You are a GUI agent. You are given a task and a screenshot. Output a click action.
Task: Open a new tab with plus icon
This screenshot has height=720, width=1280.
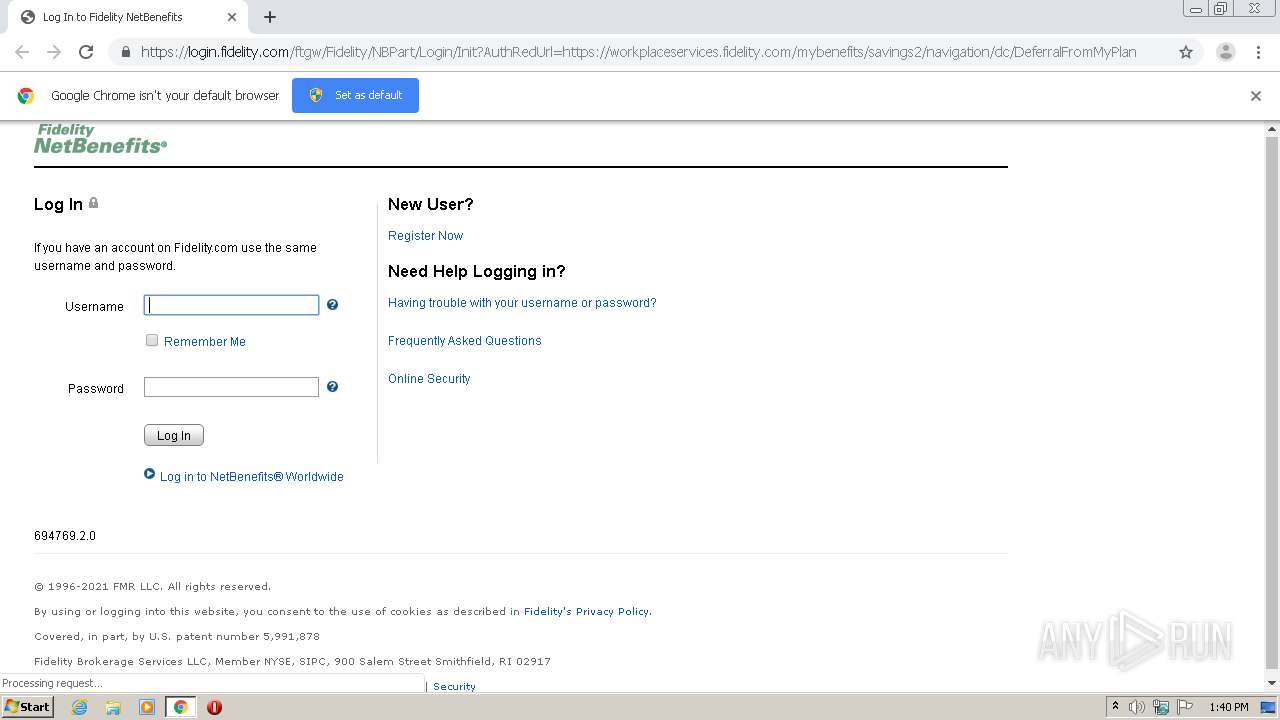[270, 17]
